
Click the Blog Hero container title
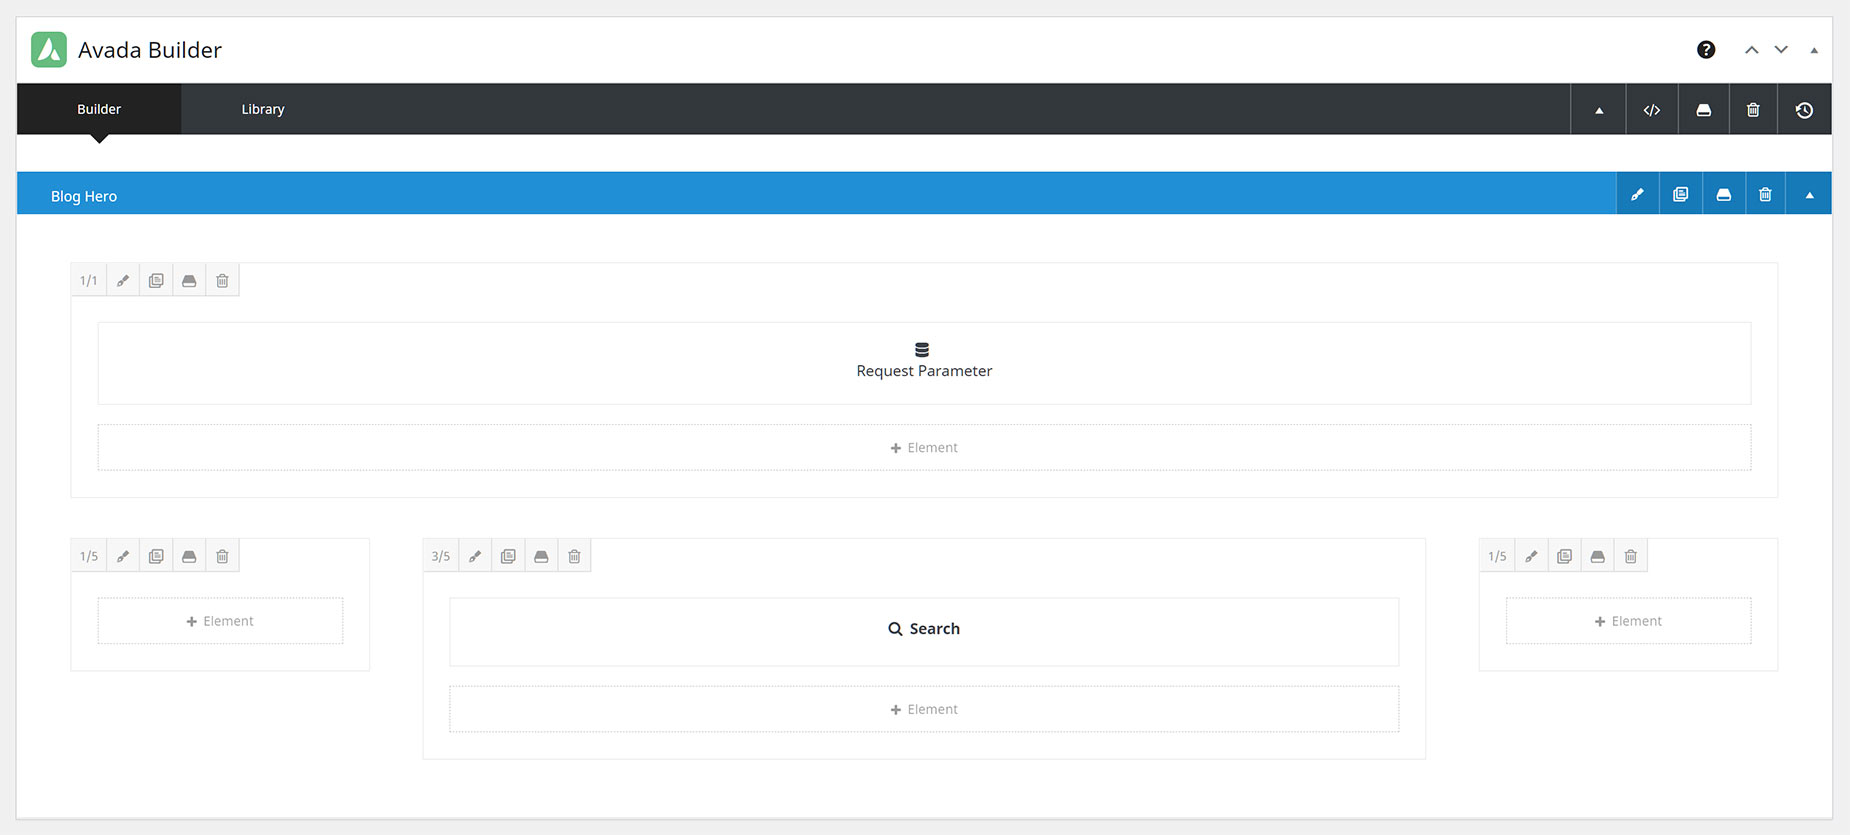point(84,196)
